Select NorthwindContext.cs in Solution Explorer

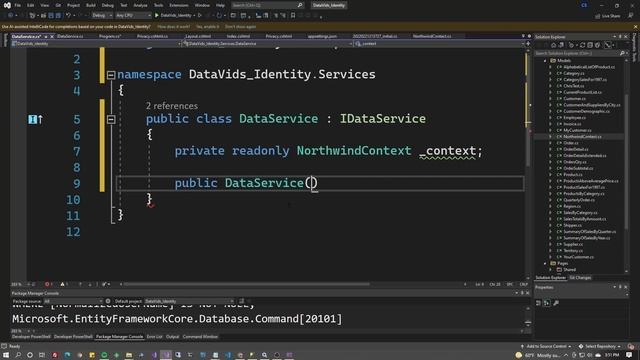click(x=582, y=137)
